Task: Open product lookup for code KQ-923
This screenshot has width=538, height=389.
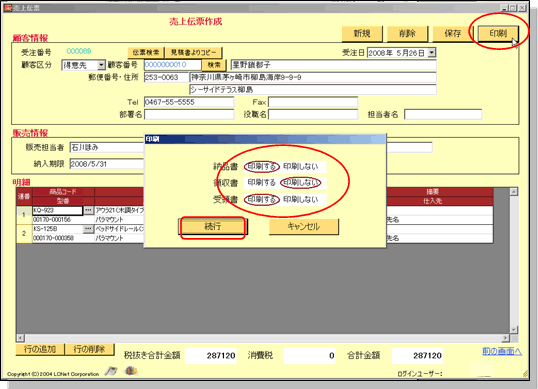Action: [x=88, y=210]
